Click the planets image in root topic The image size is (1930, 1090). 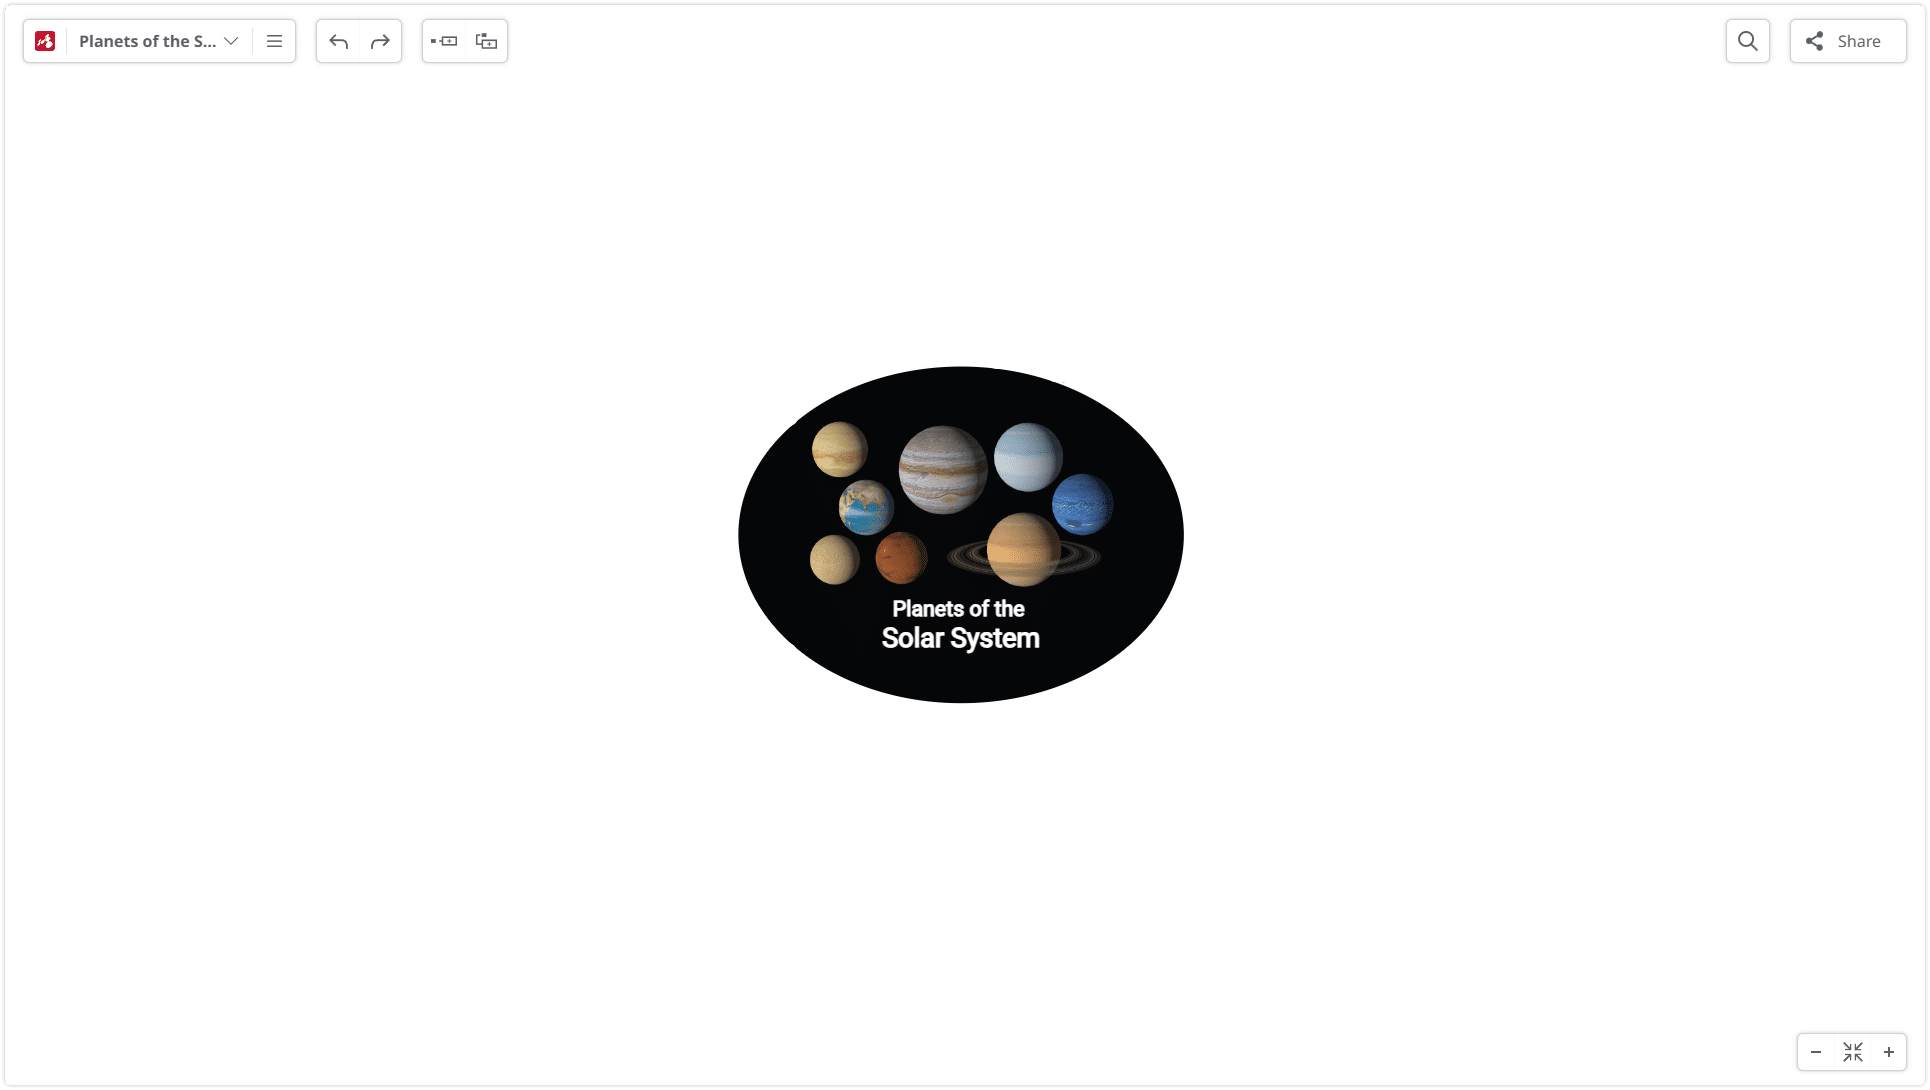click(961, 504)
